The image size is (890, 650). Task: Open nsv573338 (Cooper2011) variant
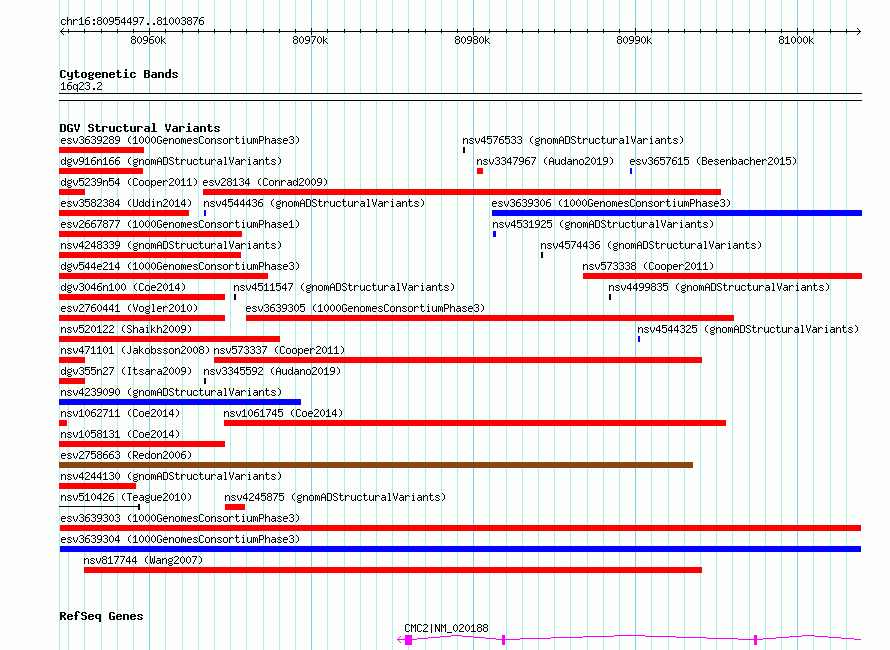(x=648, y=266)
